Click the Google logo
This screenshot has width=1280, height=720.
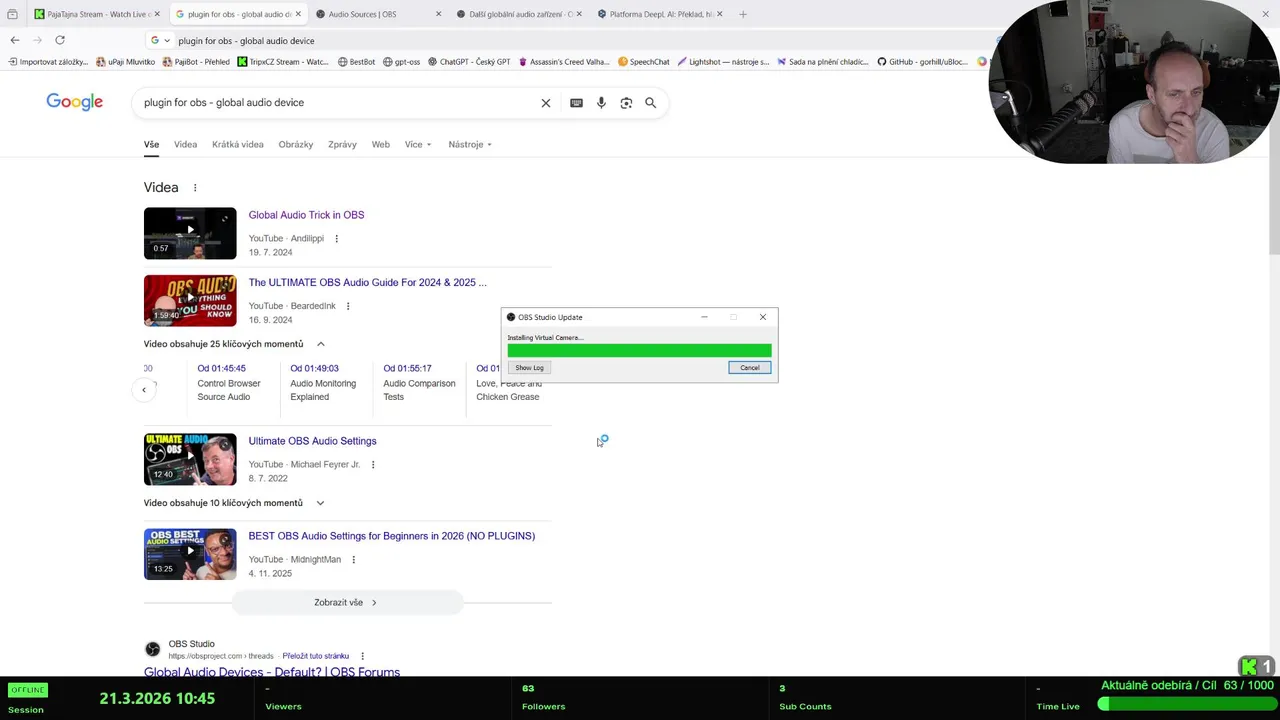pos(74,102)
